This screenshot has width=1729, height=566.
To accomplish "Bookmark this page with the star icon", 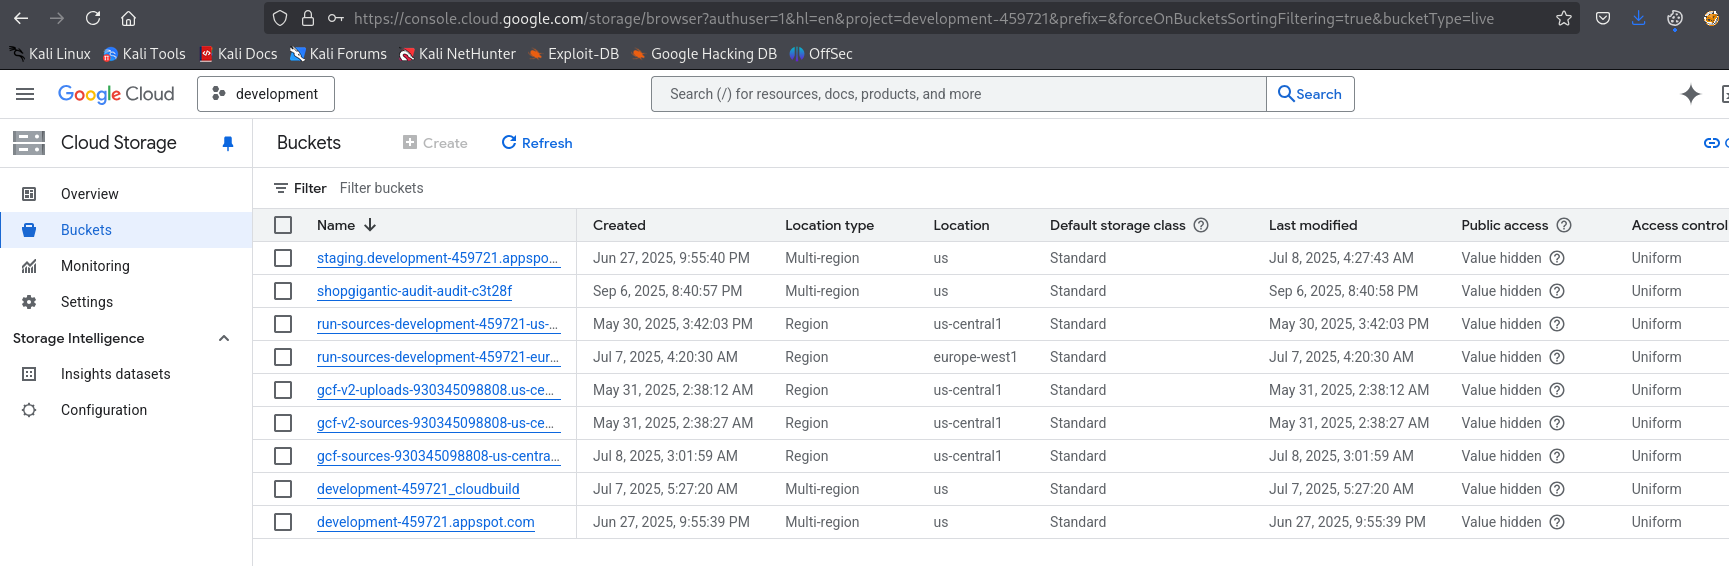I will click(1564, 18).
